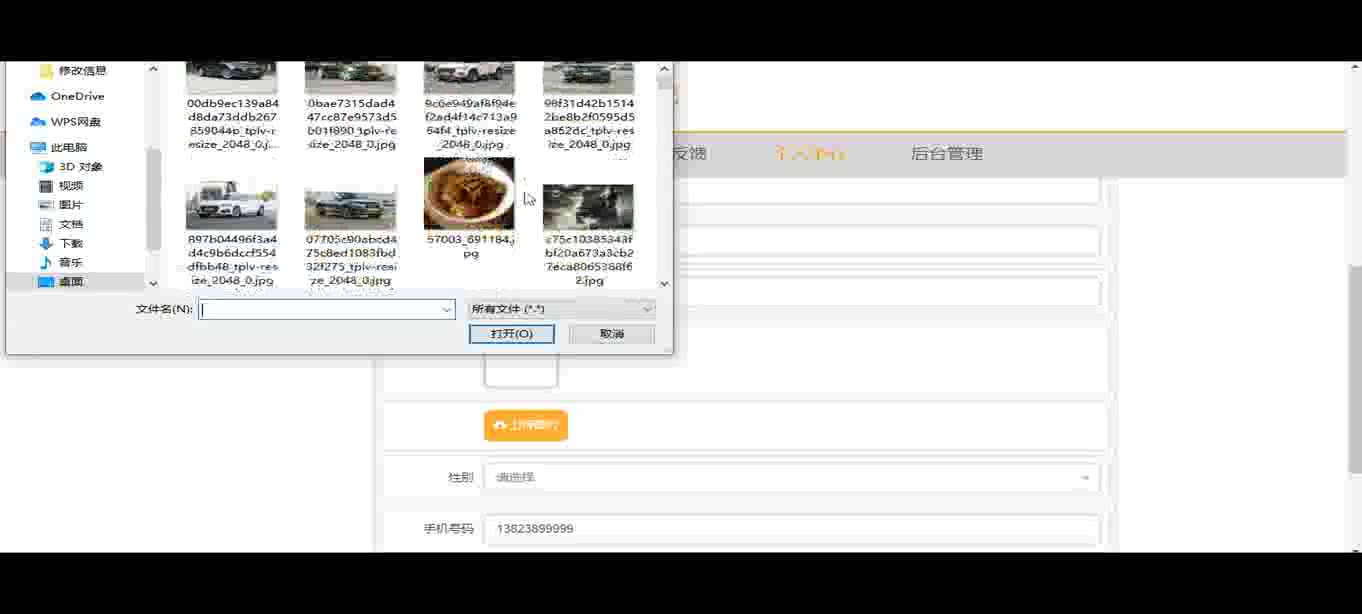The height and width of the screenshot is (614, 1362).
Task: Select image file starting 00db9ec139a84
Action: [232, 106]
